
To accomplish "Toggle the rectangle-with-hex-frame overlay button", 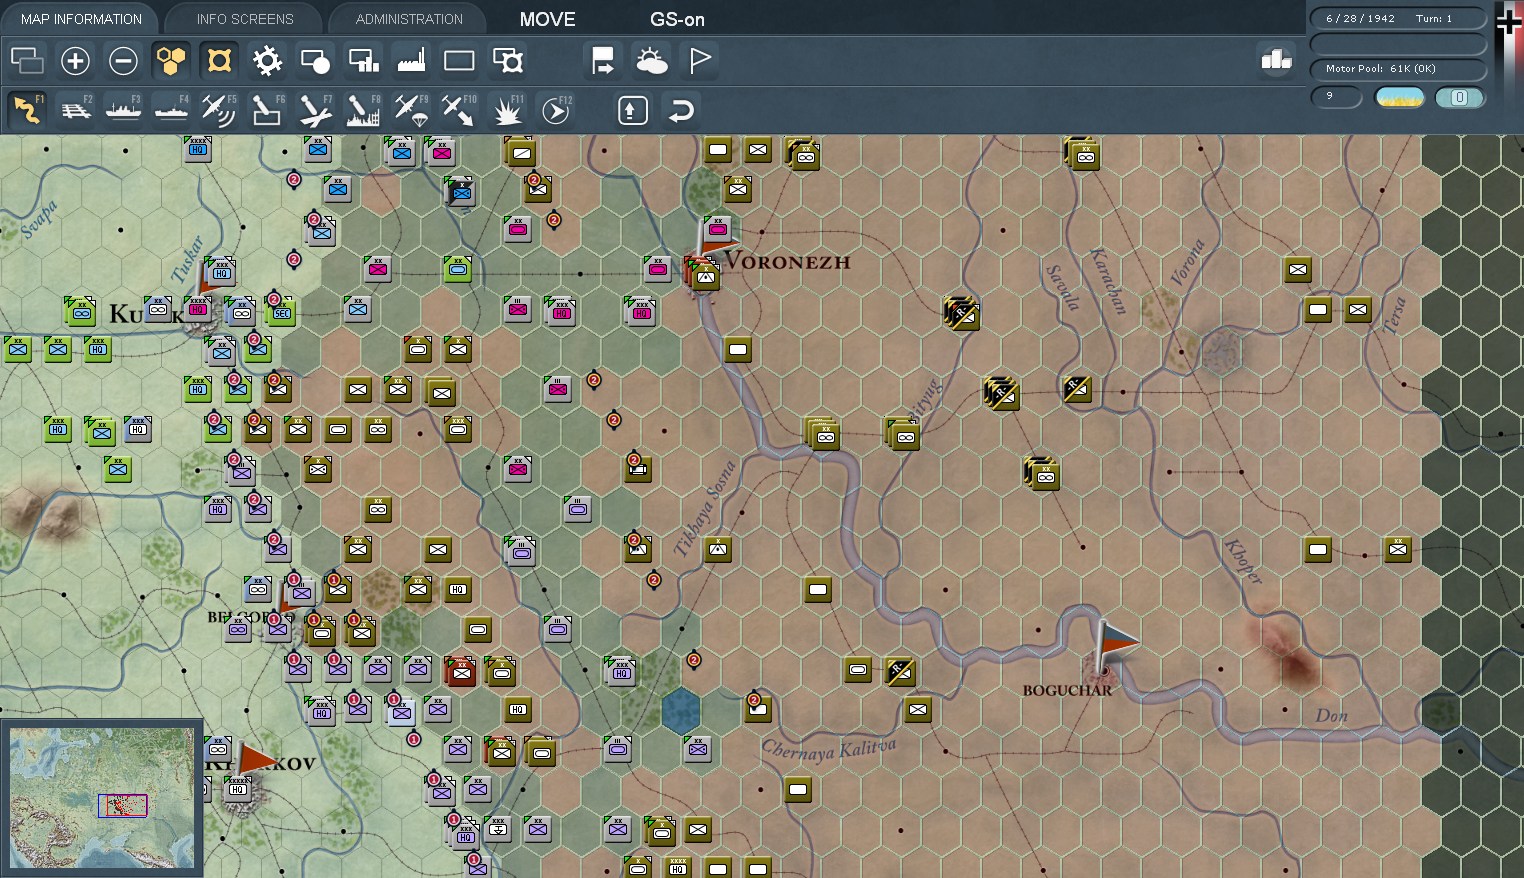I will tap(507, 61).
